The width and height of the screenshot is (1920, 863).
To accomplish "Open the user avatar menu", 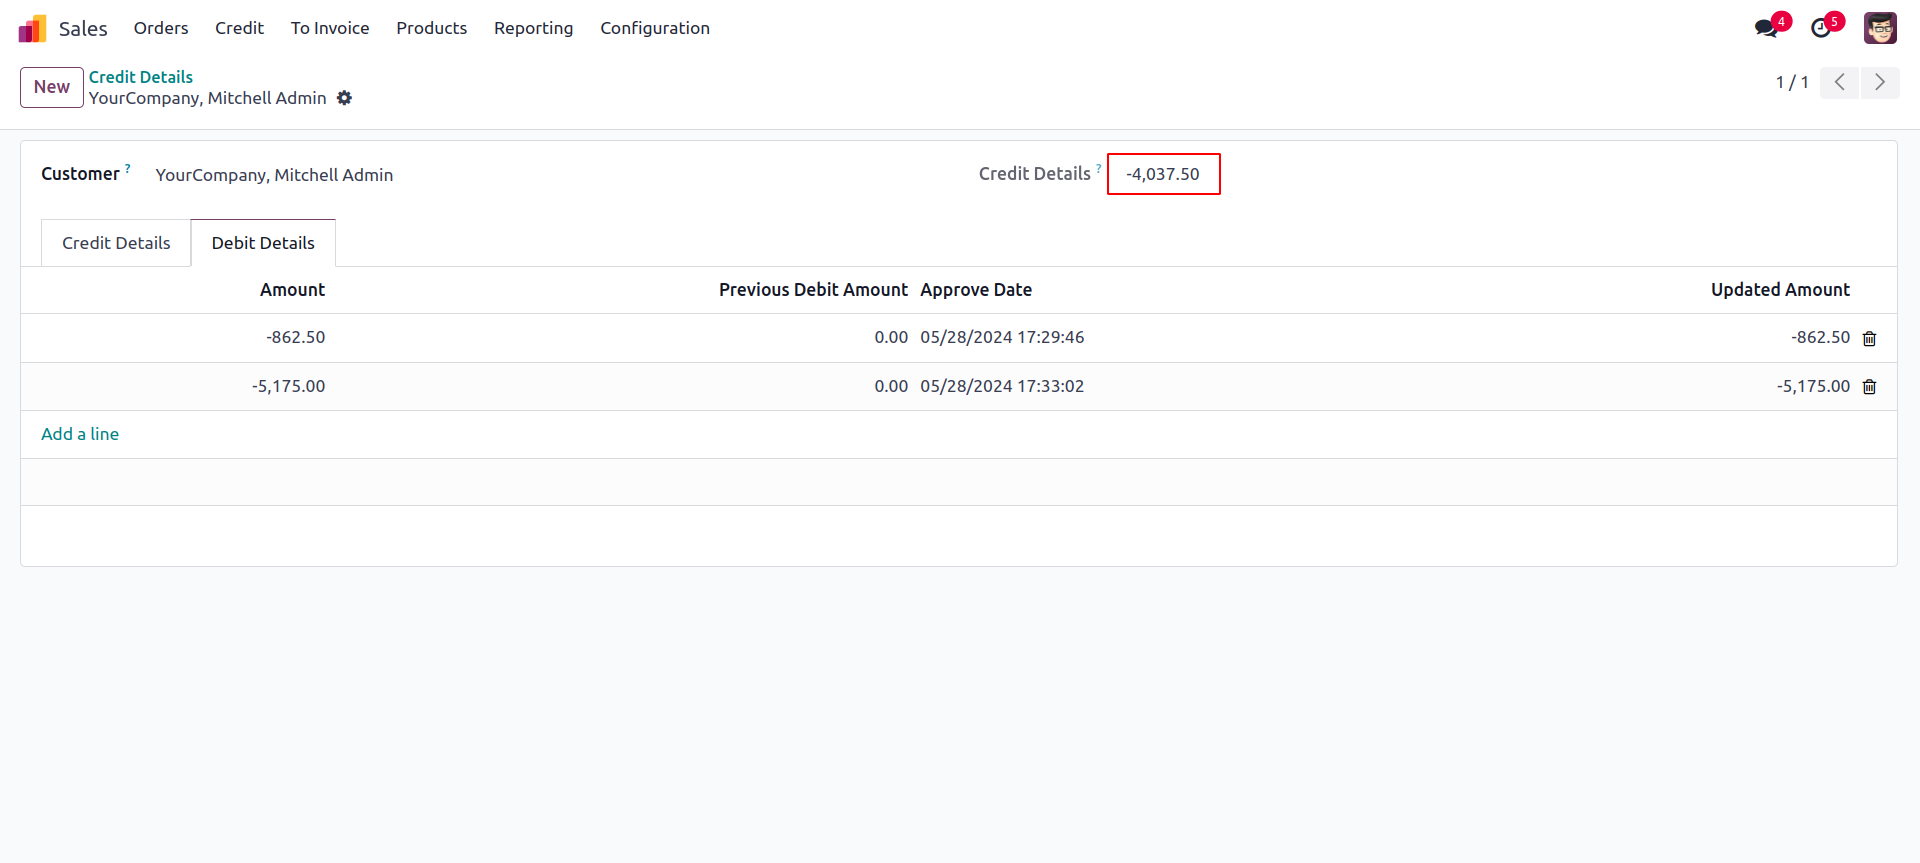I will 1880,28.
